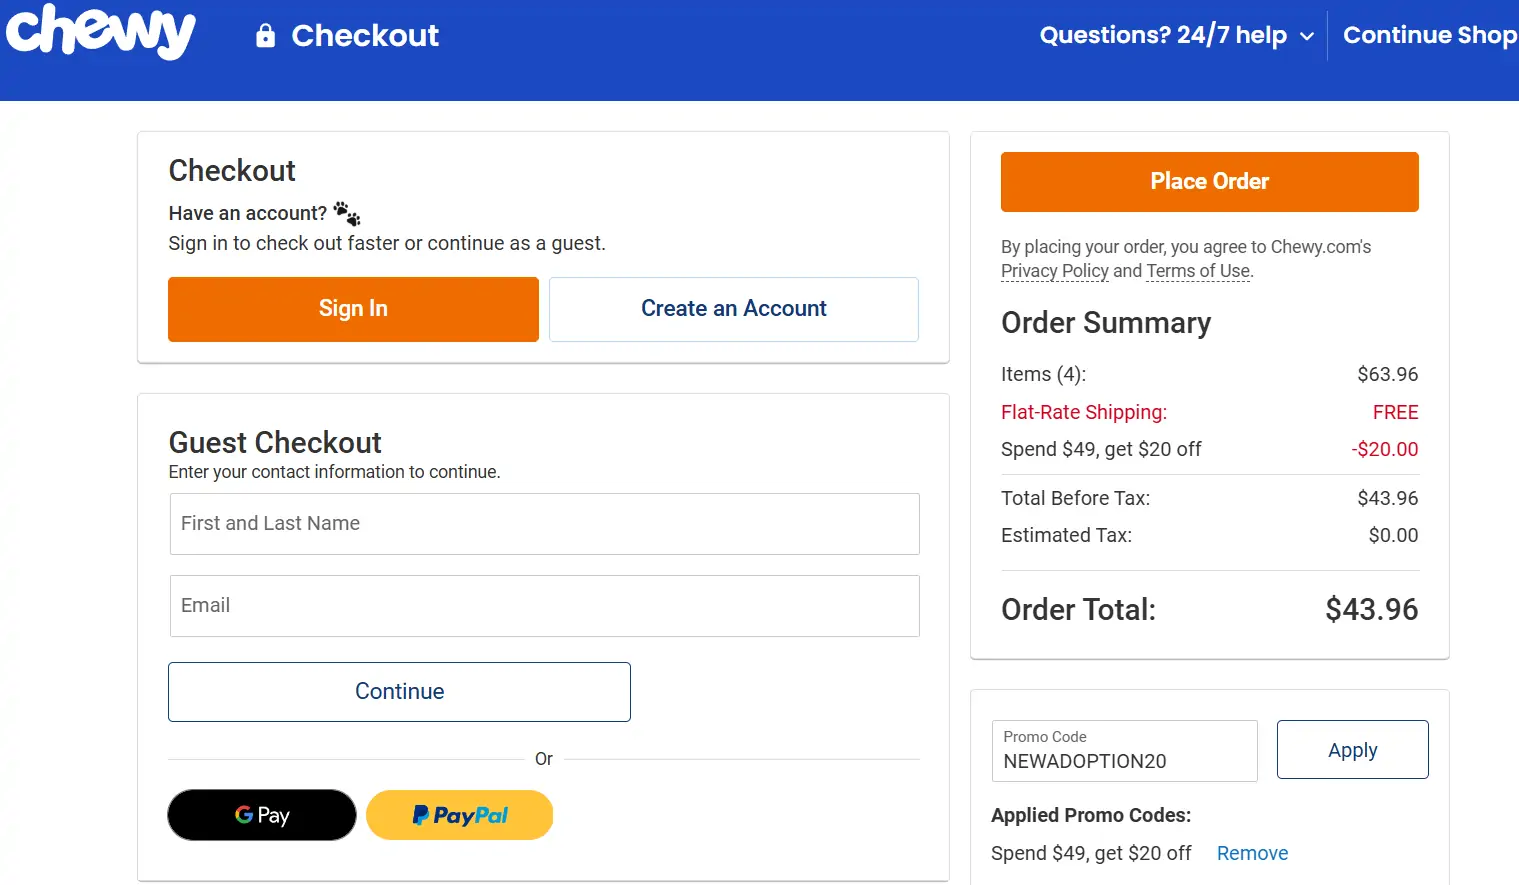View the Terms of Use

pos(1197,271)
